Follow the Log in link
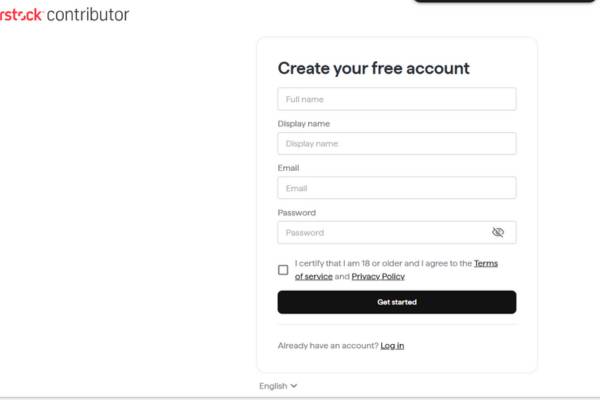The image size is (600, 400). (x=392, y=346)
